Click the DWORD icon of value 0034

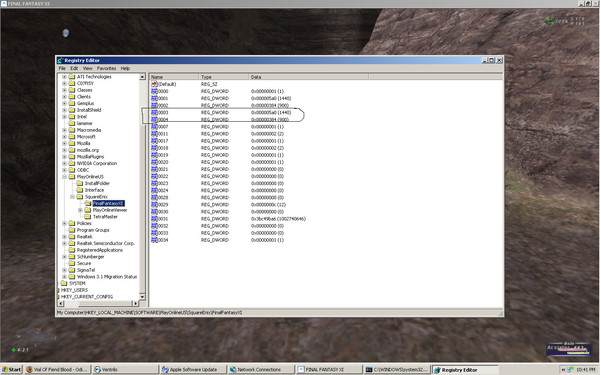coord(154,240)
